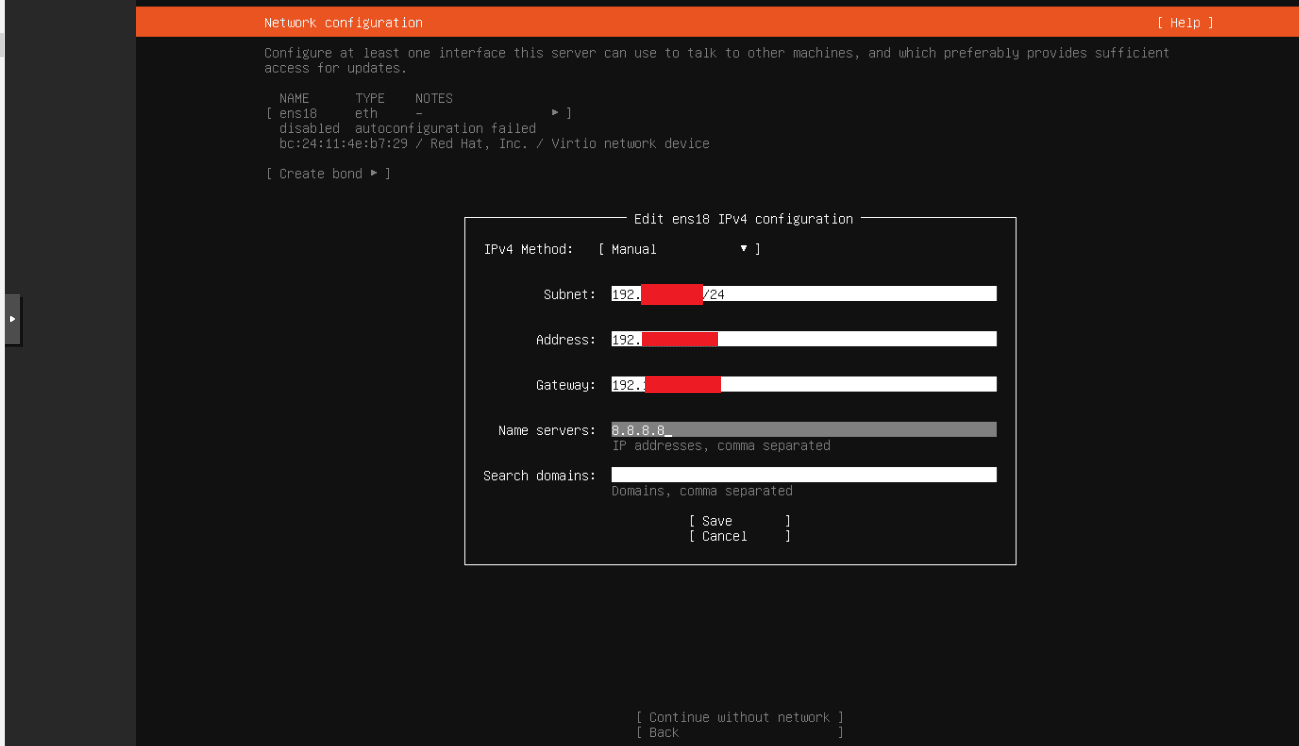Screen dimensions: 1299x746
Task: Click the IP addresses, comma separated hint
Action: click(x=721, y=445)
